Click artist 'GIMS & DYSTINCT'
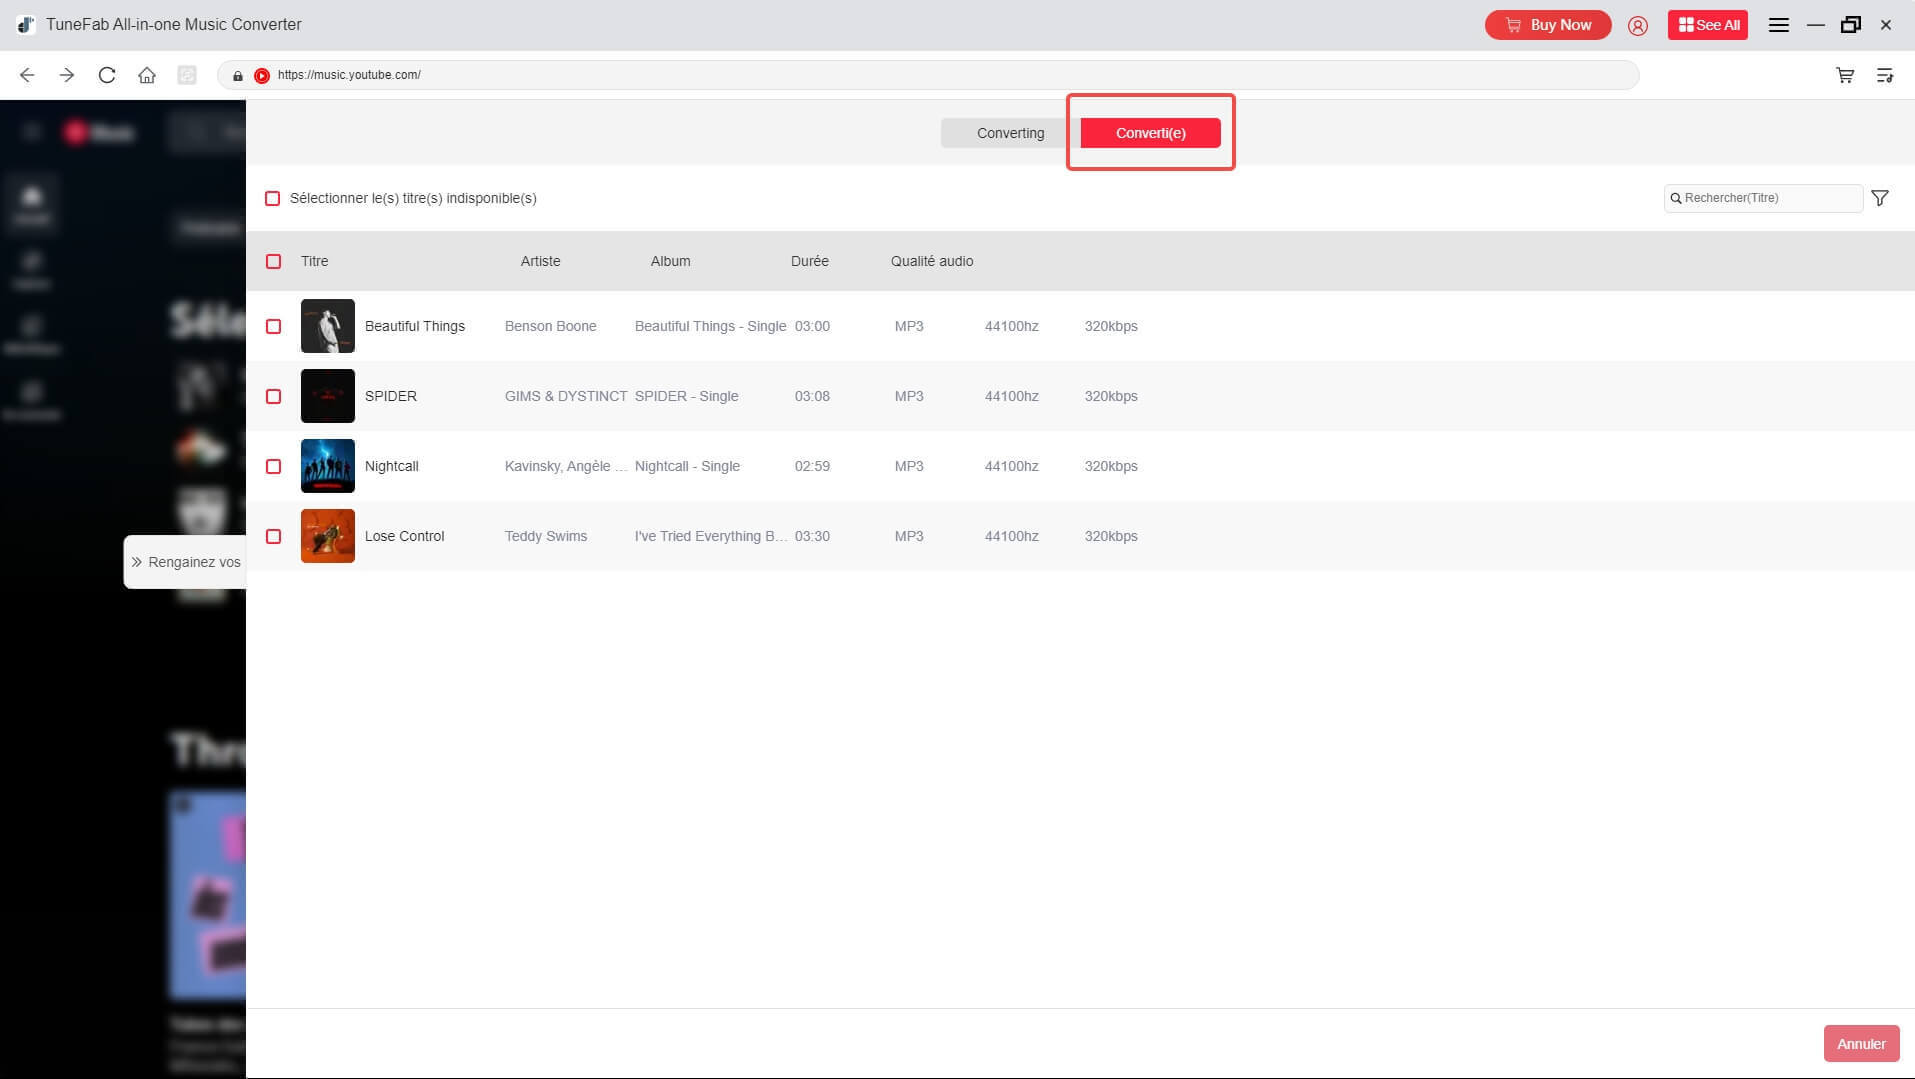 coord(566,396)
